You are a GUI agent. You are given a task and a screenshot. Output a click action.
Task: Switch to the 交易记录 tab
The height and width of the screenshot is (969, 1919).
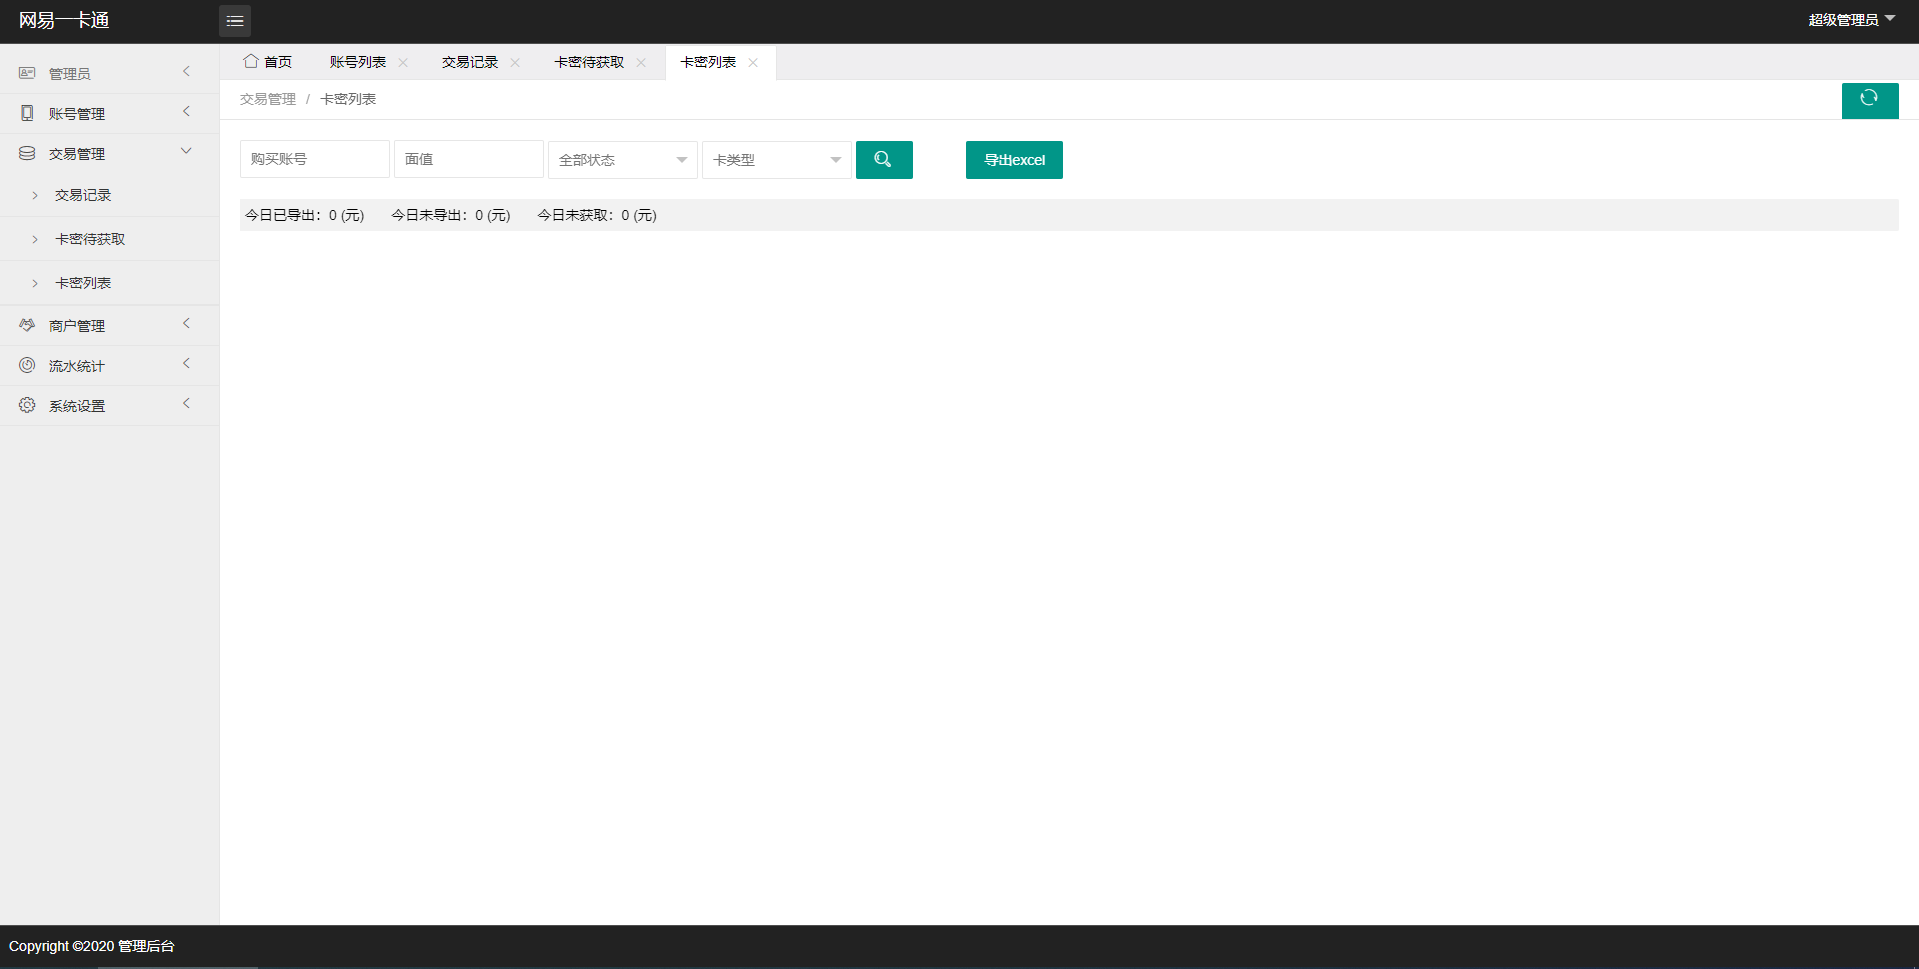coord(469,61)
